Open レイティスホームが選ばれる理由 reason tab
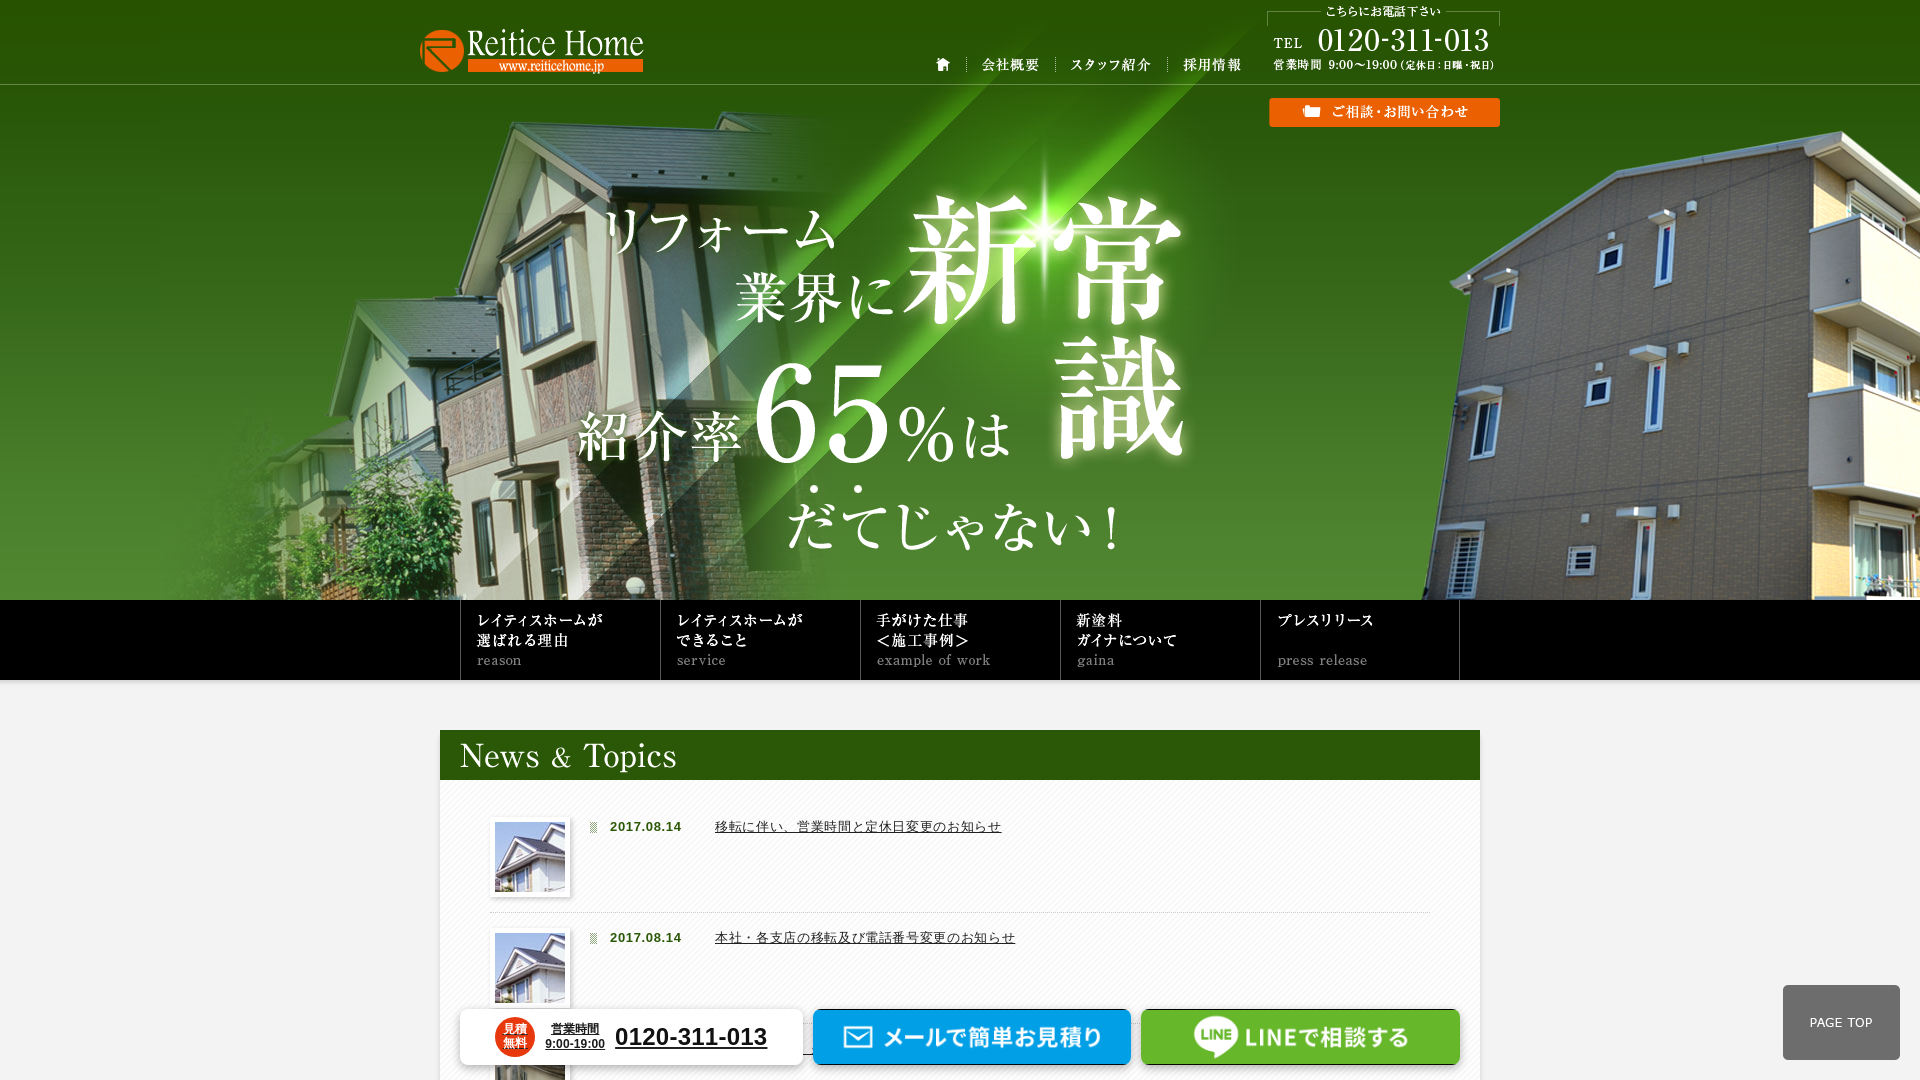The height and width of the screenshot is (1080, 1920). tap(560, 640)
